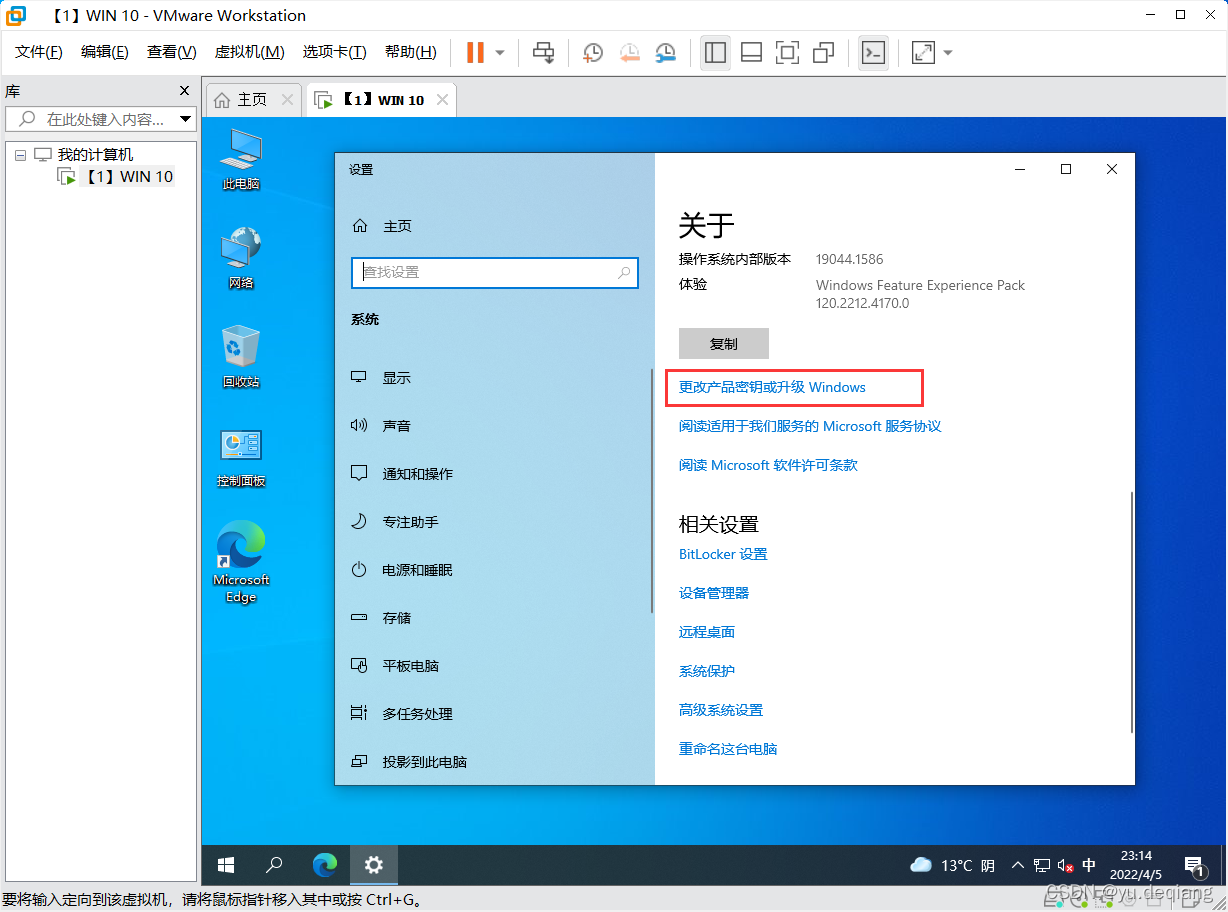Close the 库 library panel
Viewport: 1228px width, 912px height.
coord(184,90)
